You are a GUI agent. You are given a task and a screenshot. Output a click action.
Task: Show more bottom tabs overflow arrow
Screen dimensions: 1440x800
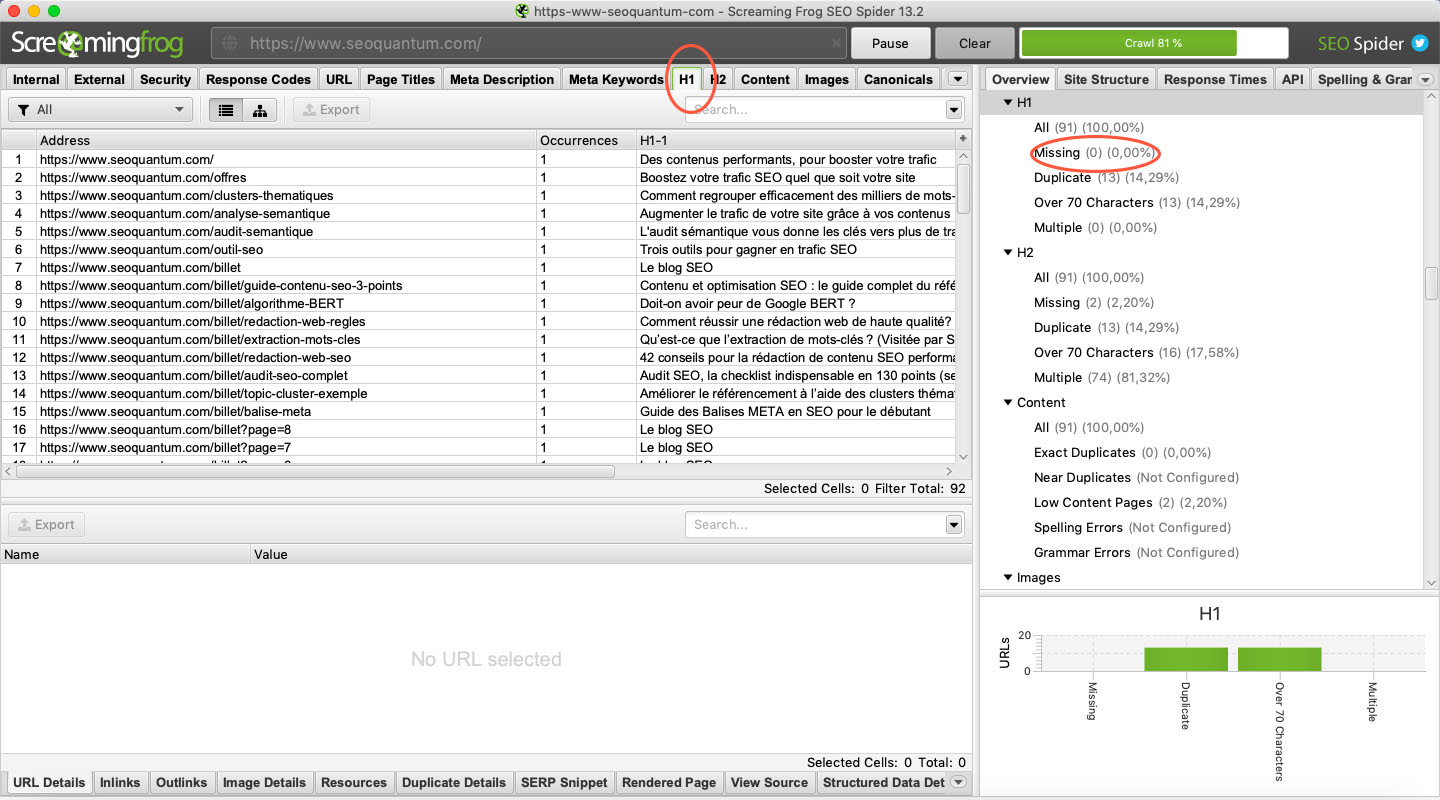click(x=958, y=782)
